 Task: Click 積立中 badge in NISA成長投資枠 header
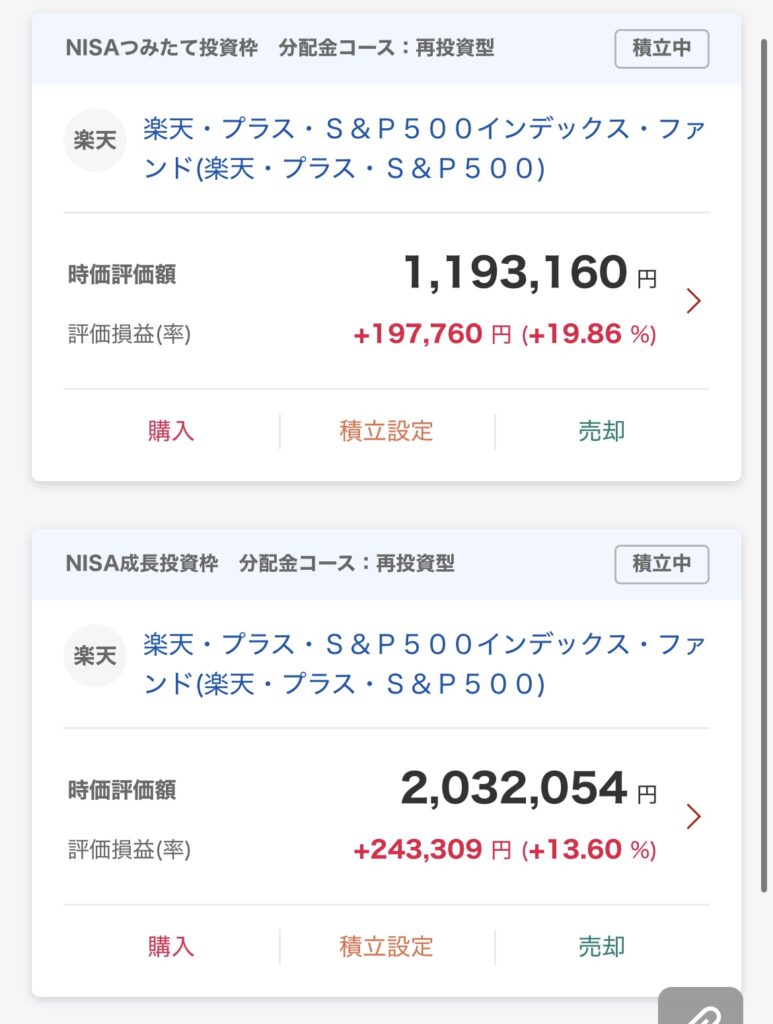point(661,564)
